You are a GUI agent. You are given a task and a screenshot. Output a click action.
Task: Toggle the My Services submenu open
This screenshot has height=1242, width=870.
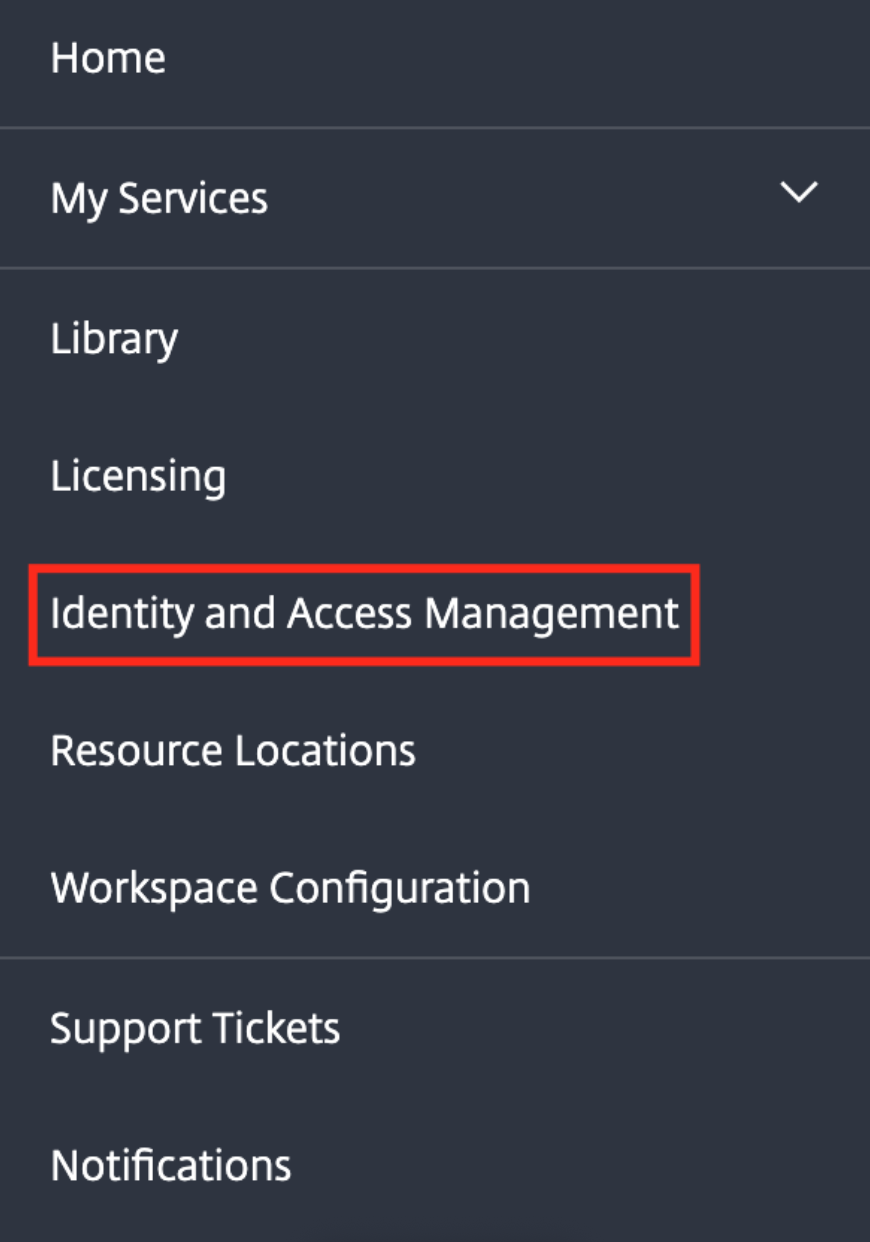799,193
